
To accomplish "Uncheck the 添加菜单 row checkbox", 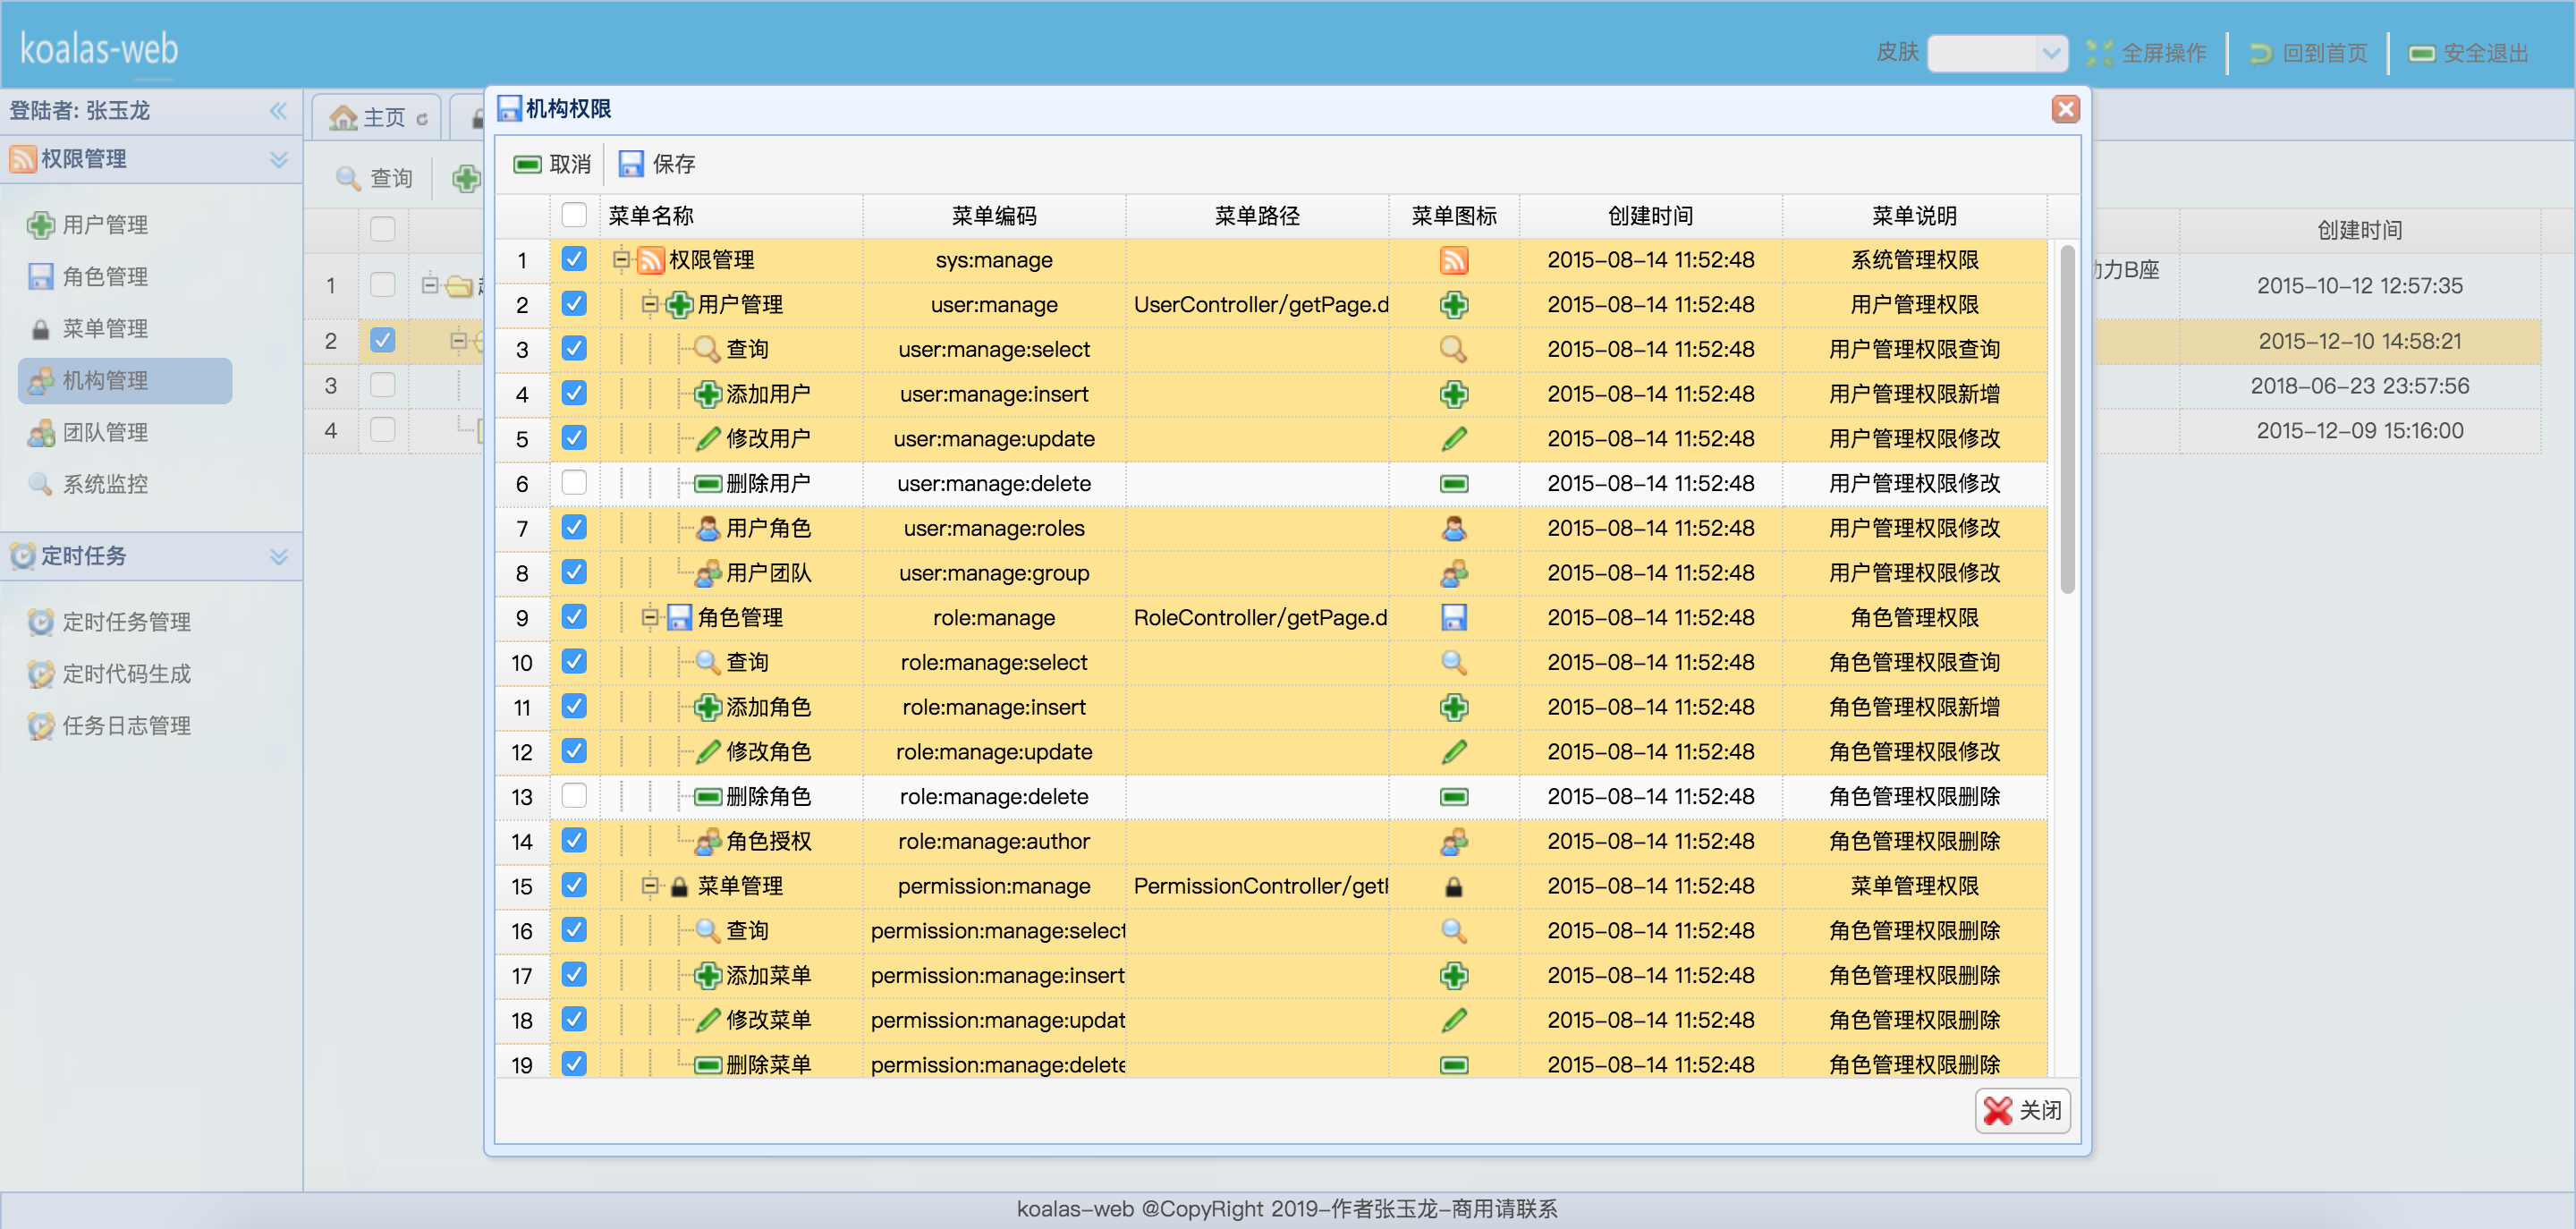I will coord(574,975).
